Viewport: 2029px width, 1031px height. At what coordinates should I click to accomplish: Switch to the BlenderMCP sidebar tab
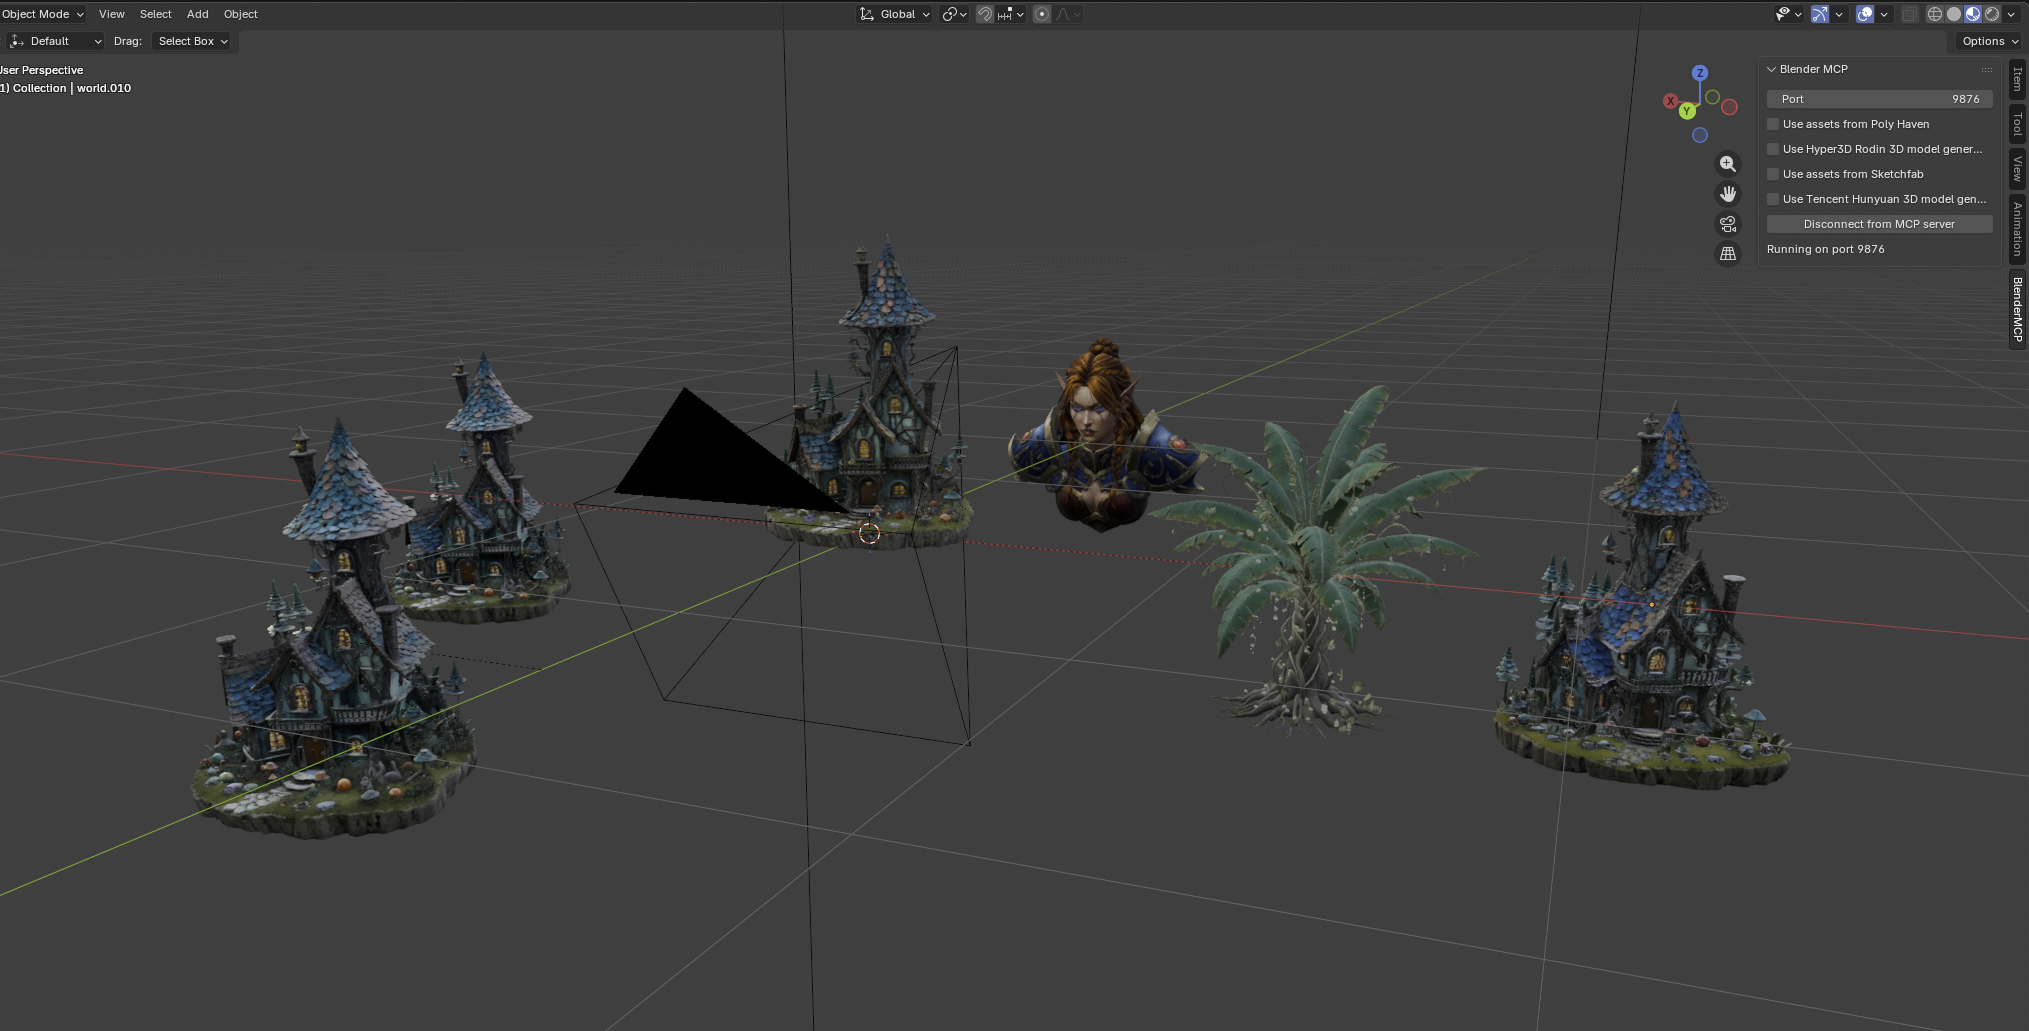2017,309
